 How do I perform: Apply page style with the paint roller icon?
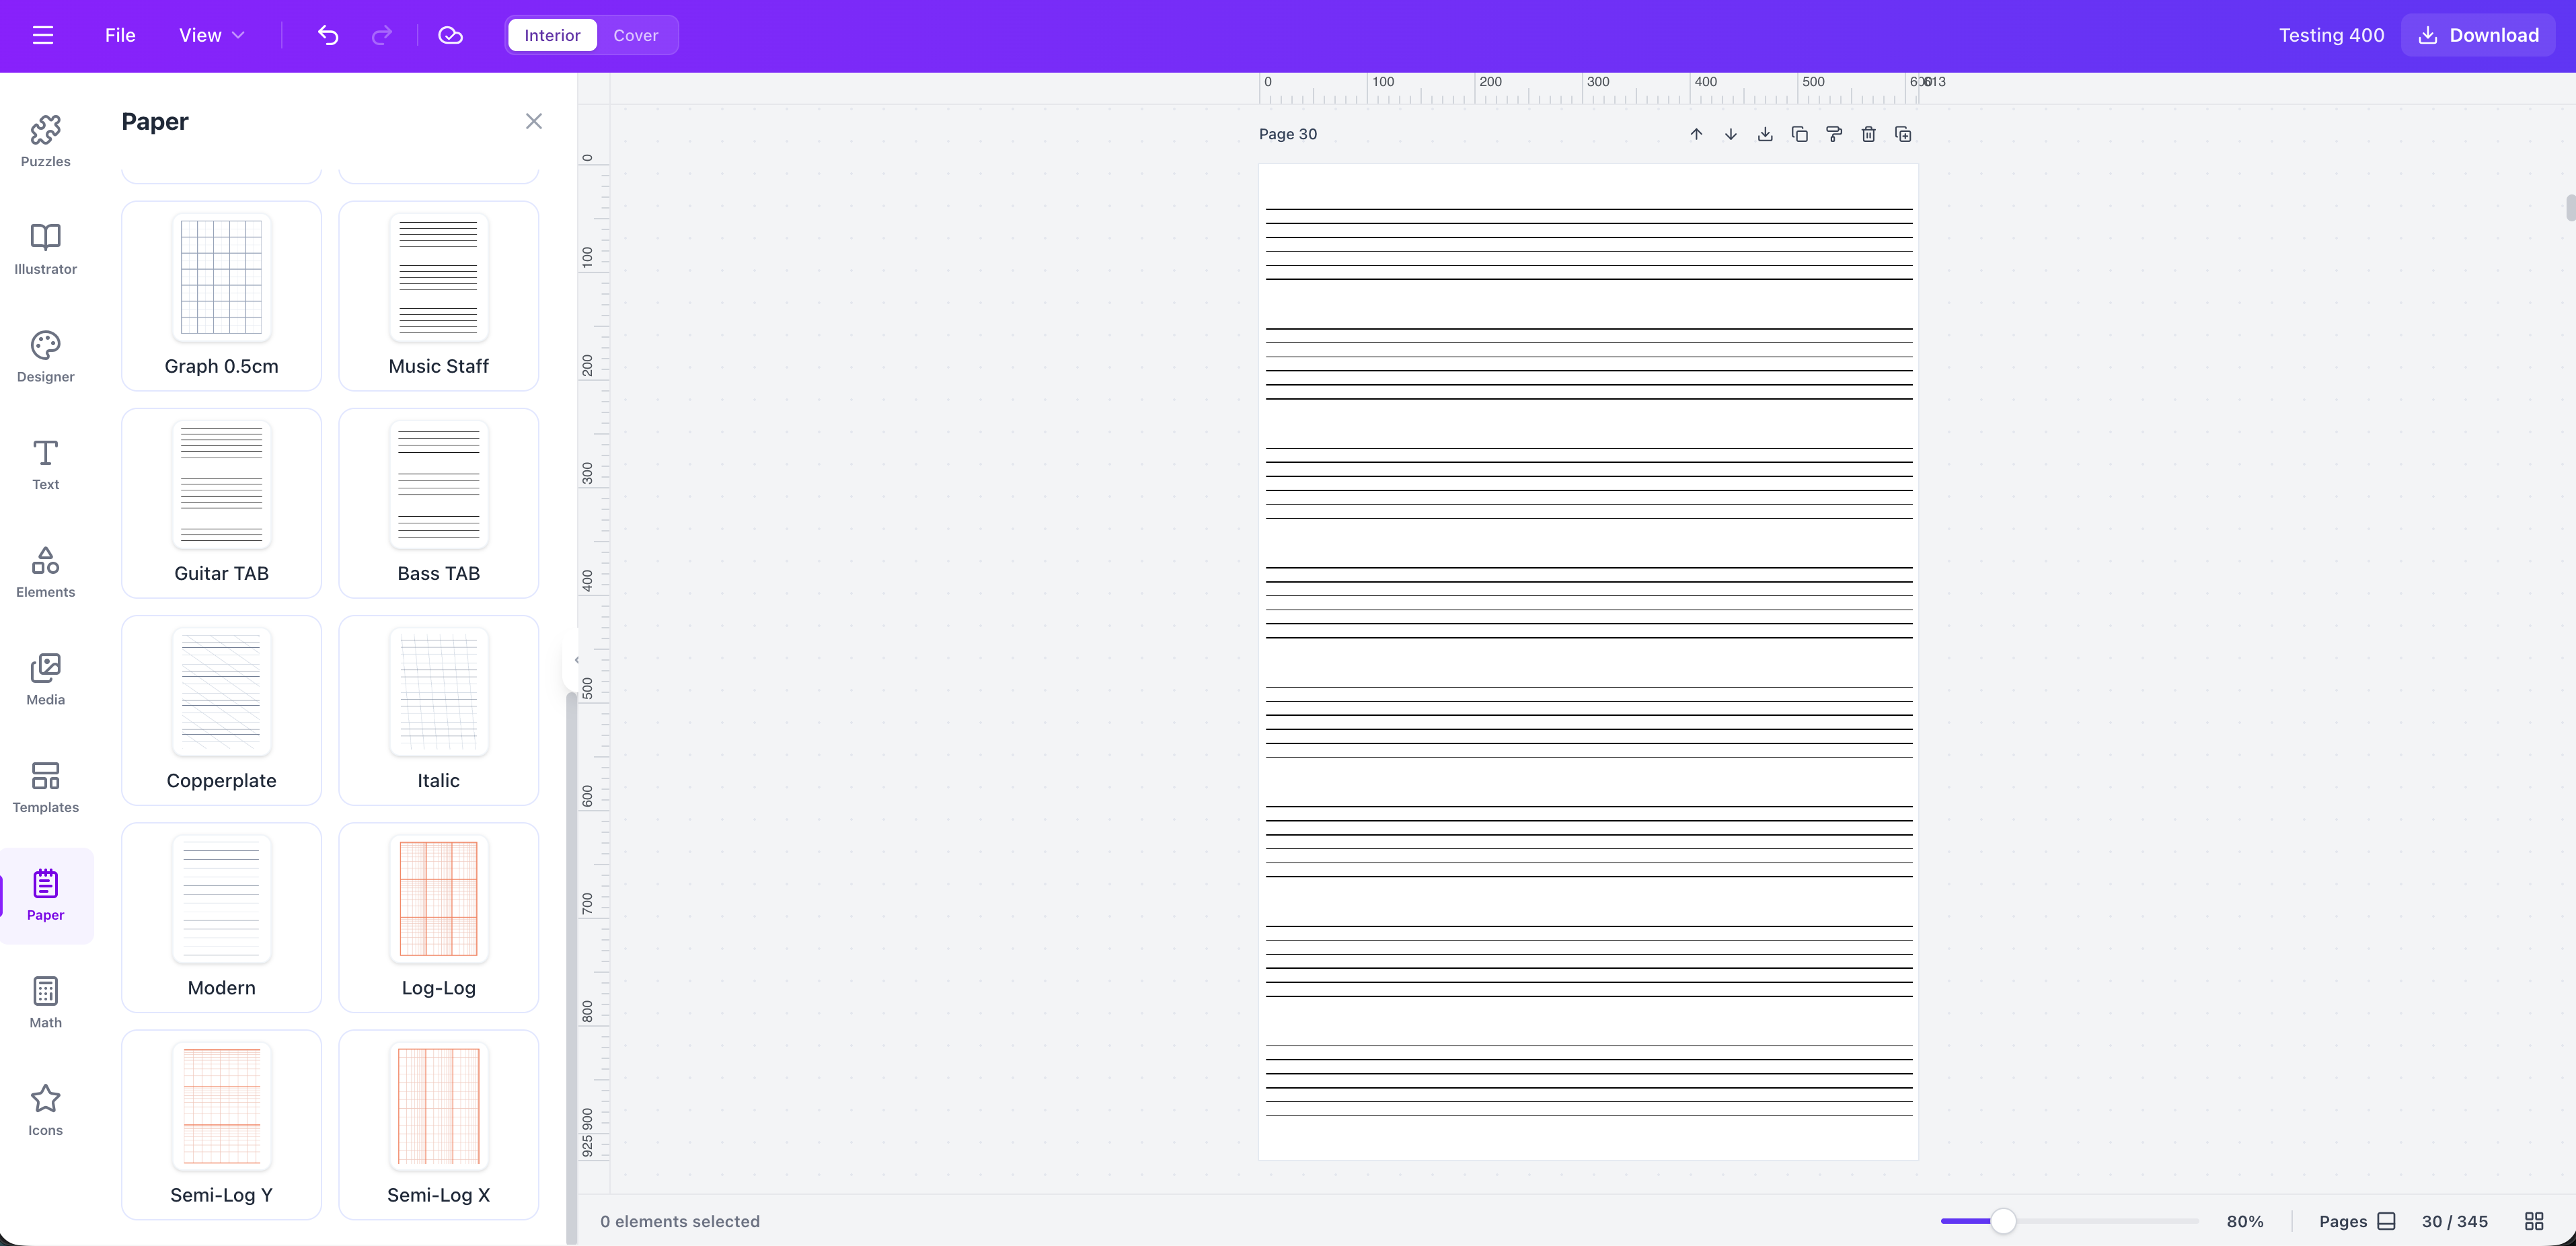point(1834,133)
